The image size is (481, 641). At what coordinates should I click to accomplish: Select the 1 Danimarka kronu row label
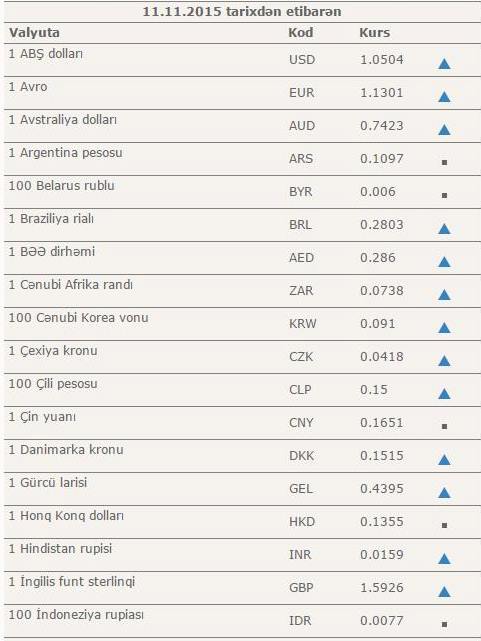[66, 450]
